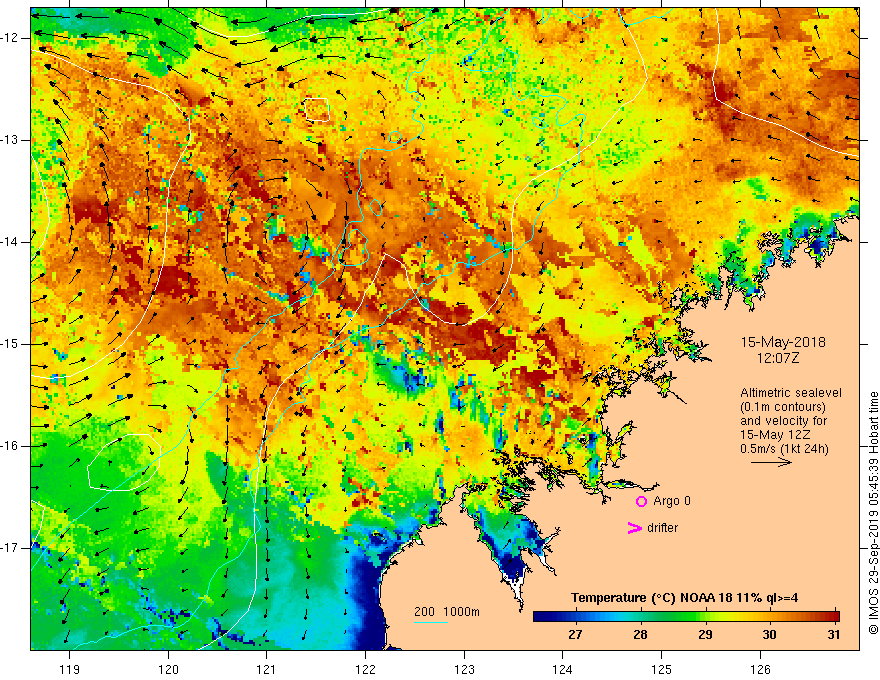Click the 28 value on temperature scale

(640, 635)
